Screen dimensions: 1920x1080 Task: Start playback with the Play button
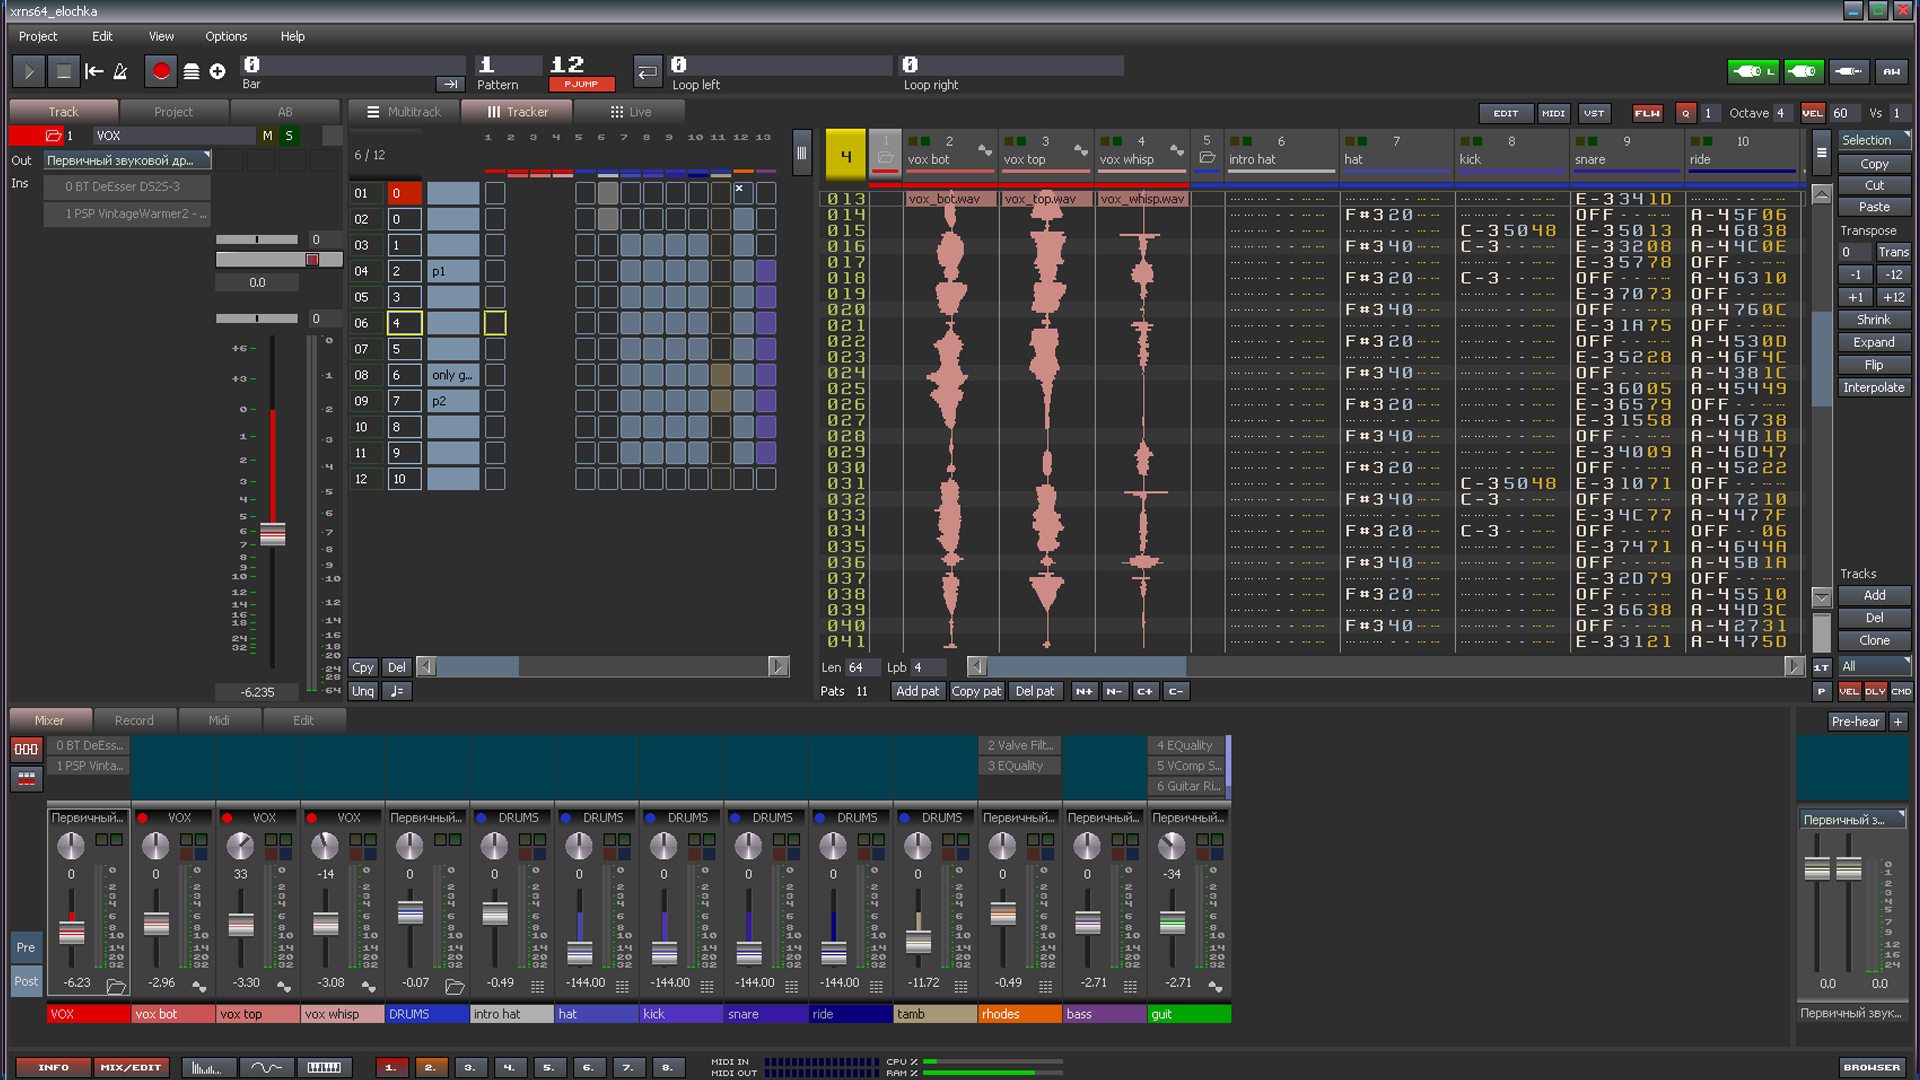(x=28, y=71)
